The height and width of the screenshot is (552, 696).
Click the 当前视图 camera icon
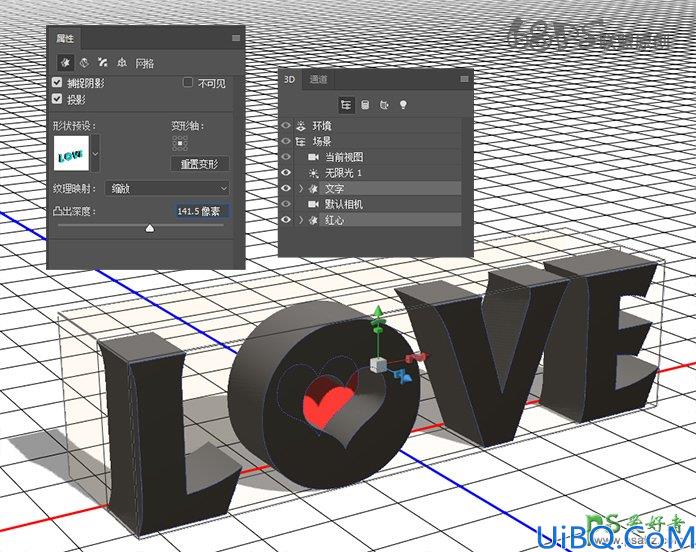click(x=313, y=157)
